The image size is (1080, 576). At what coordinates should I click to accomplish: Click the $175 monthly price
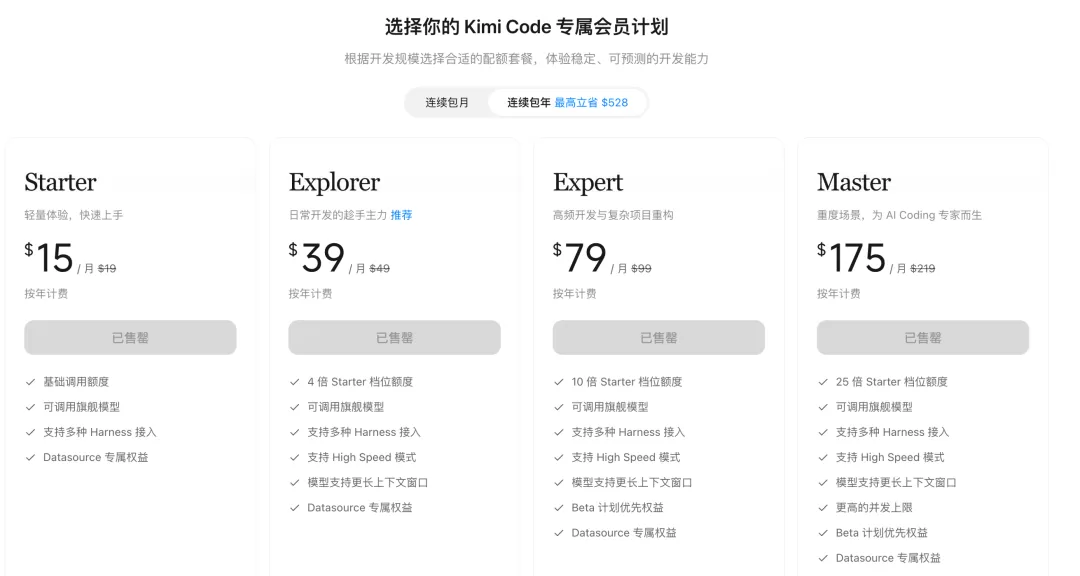click(851, 258)
